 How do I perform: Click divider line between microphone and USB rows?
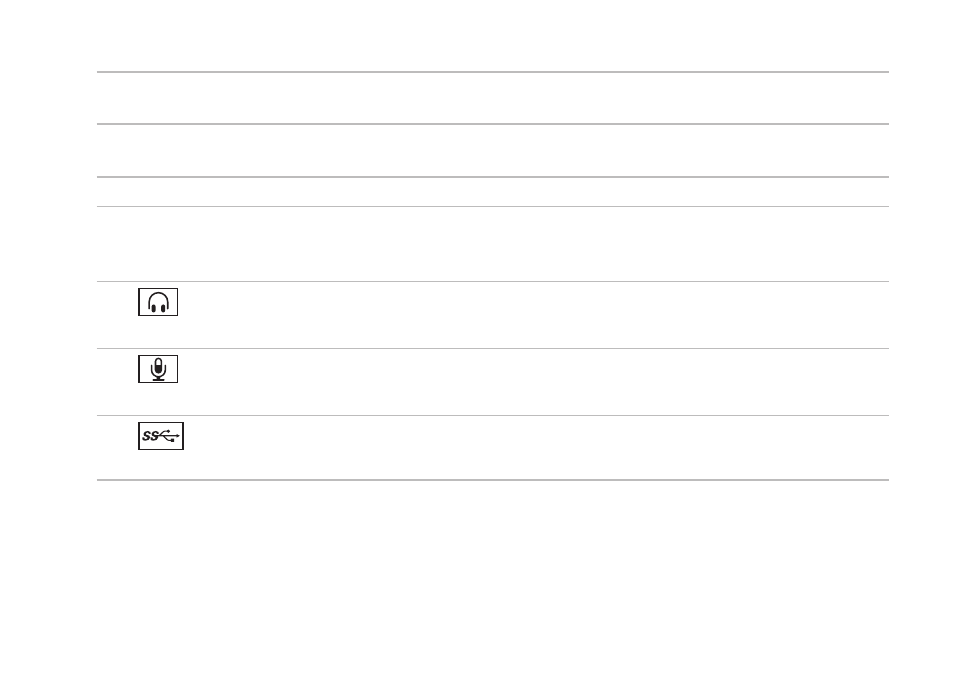(493, 415)
